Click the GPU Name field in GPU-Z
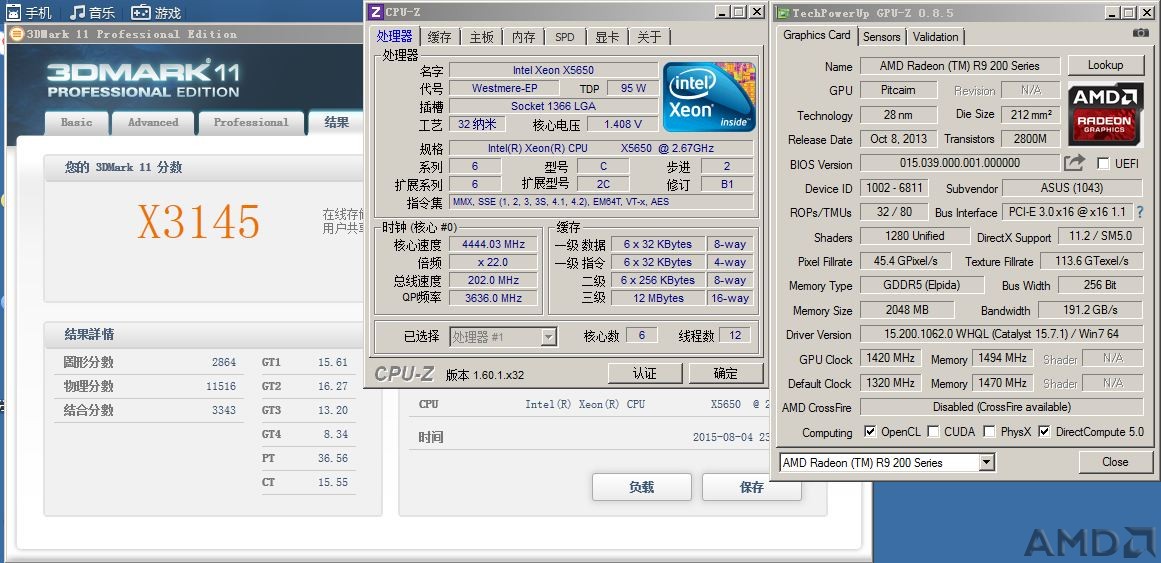 tap(960, 66)
